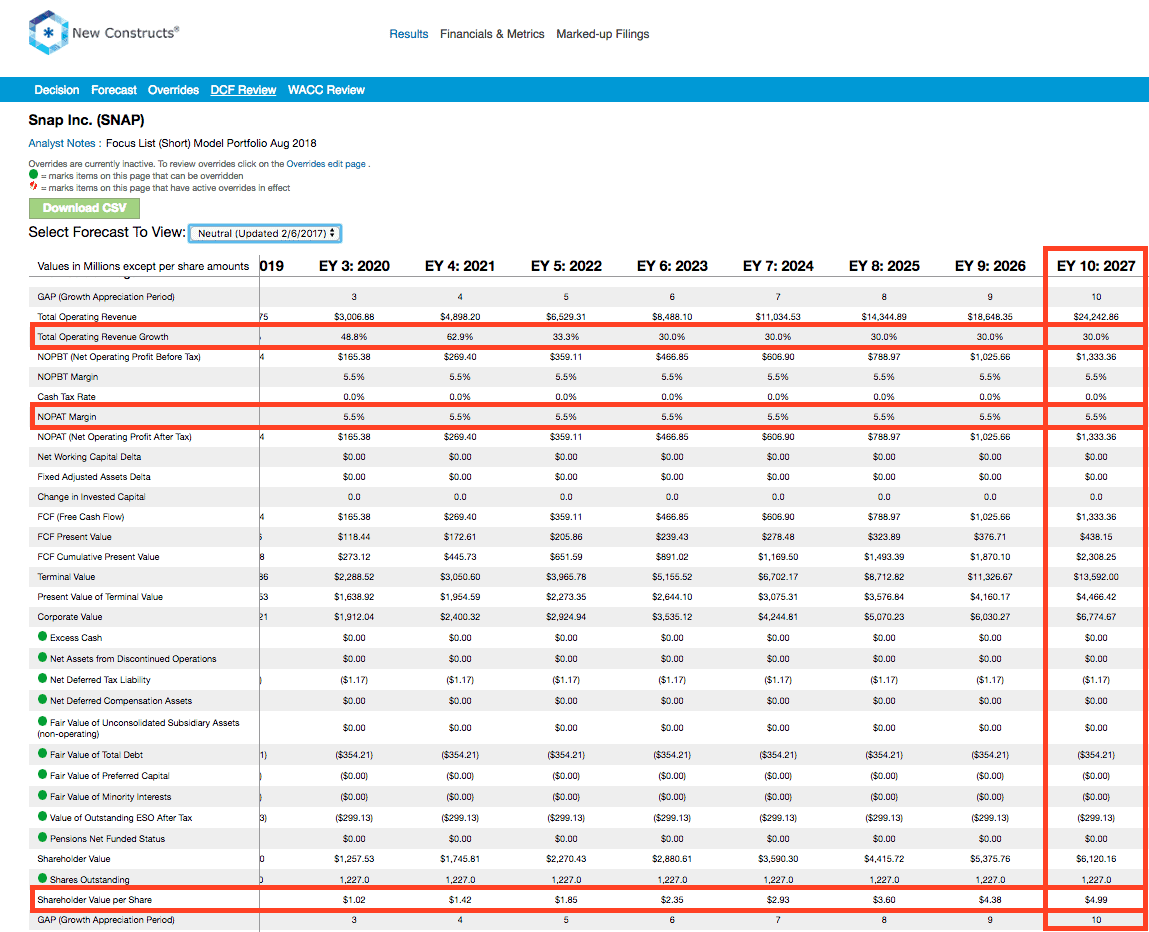This screenshot has height=932, width=1149.
Task: Click the Total Operating Revenue Growth row label
Action: pos(103,337)
